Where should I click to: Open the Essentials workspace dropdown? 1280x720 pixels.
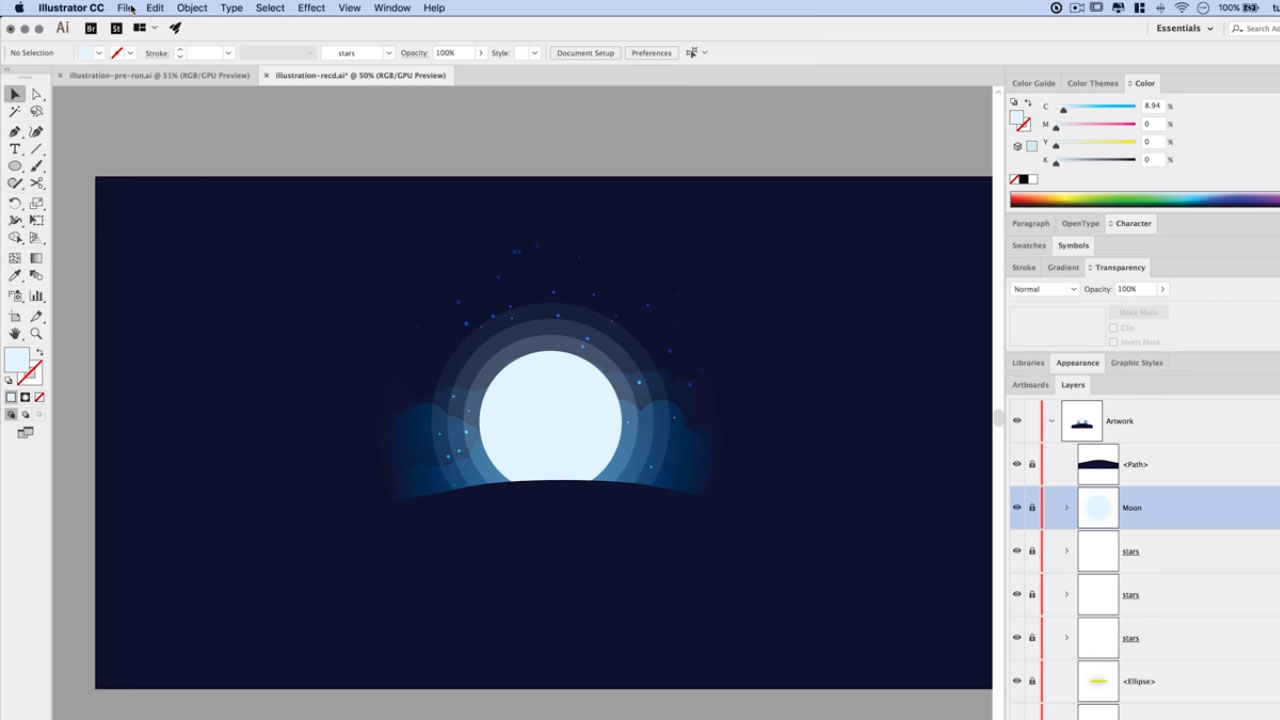pyautogui.click(x=1185, y=28)
